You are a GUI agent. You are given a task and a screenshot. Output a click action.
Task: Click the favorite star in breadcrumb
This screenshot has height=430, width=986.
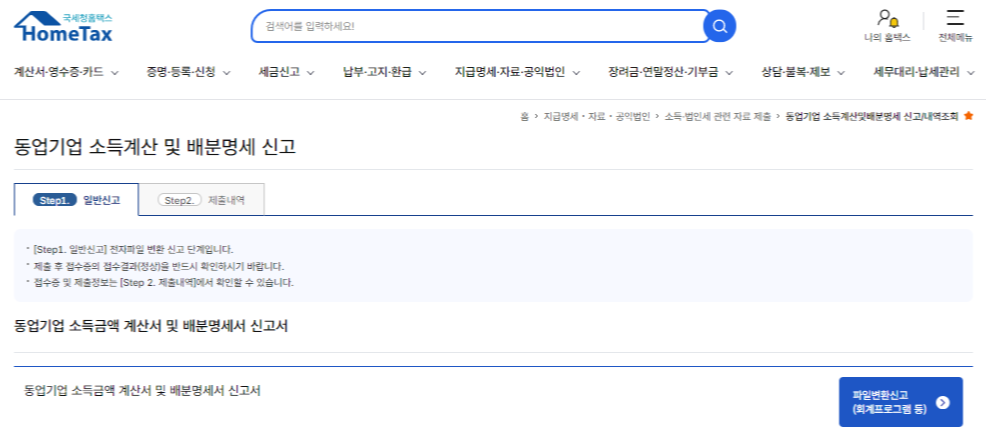(x=968, y=117)
